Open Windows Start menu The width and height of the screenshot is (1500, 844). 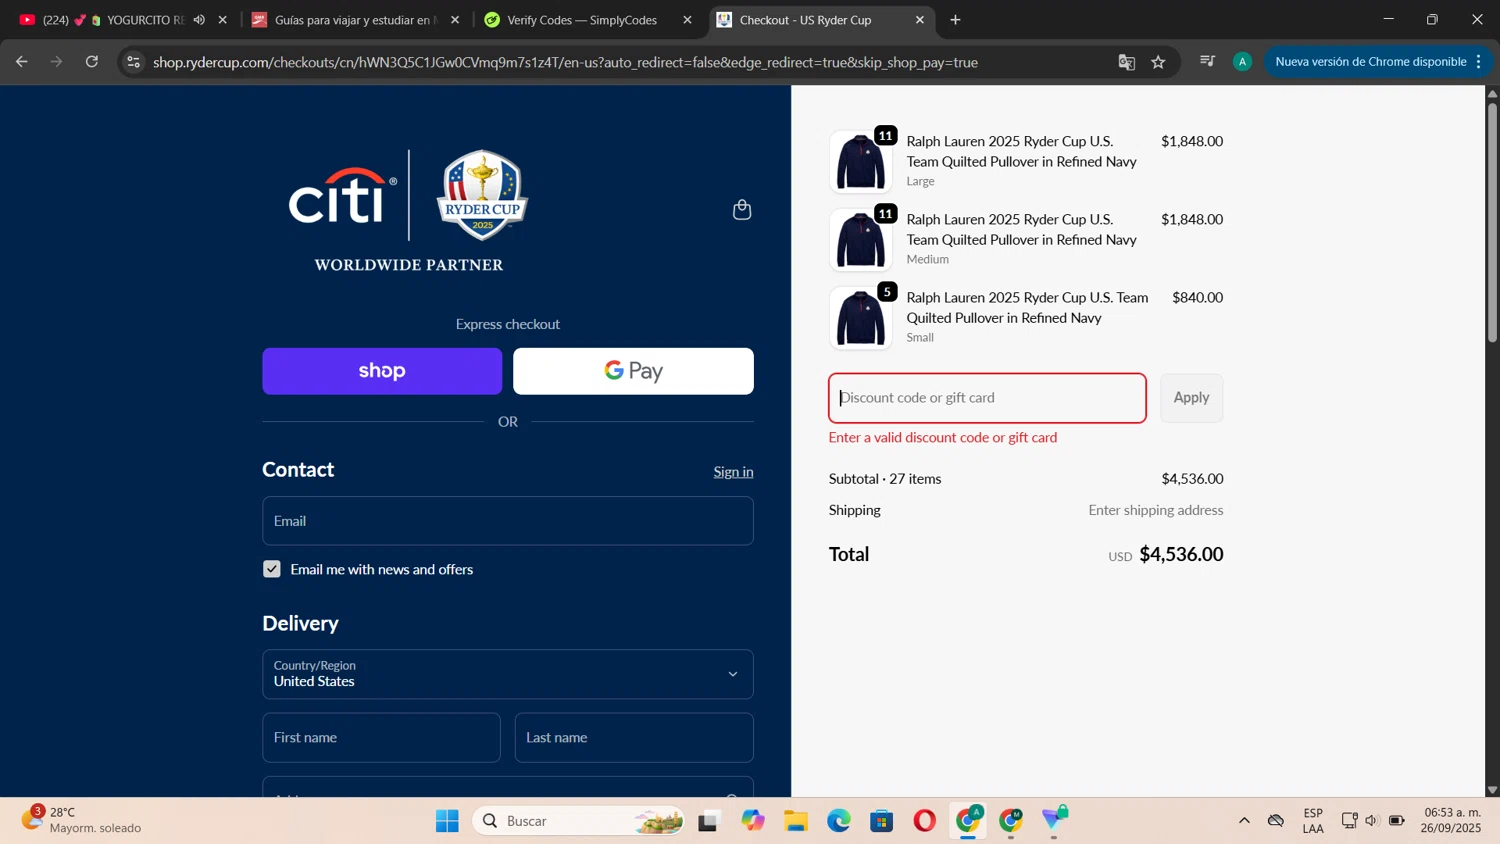tap(447, 821)
